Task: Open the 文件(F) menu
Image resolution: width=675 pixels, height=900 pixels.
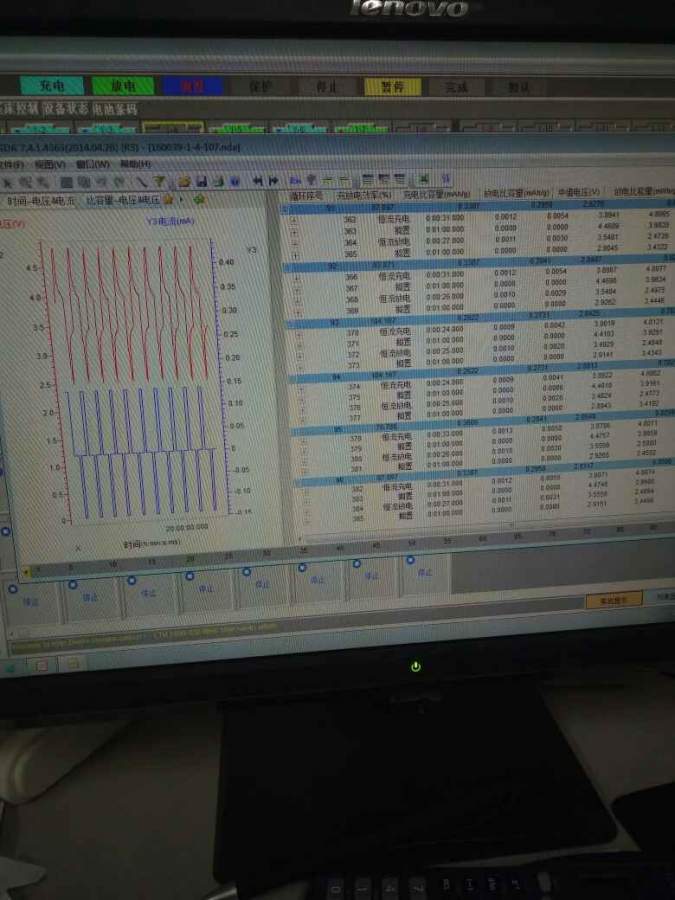Action: tap(11, 165)
